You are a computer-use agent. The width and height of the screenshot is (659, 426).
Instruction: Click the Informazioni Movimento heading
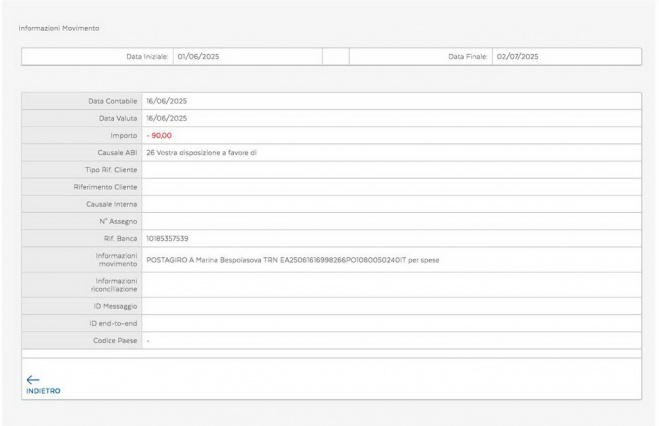point(59,27)
